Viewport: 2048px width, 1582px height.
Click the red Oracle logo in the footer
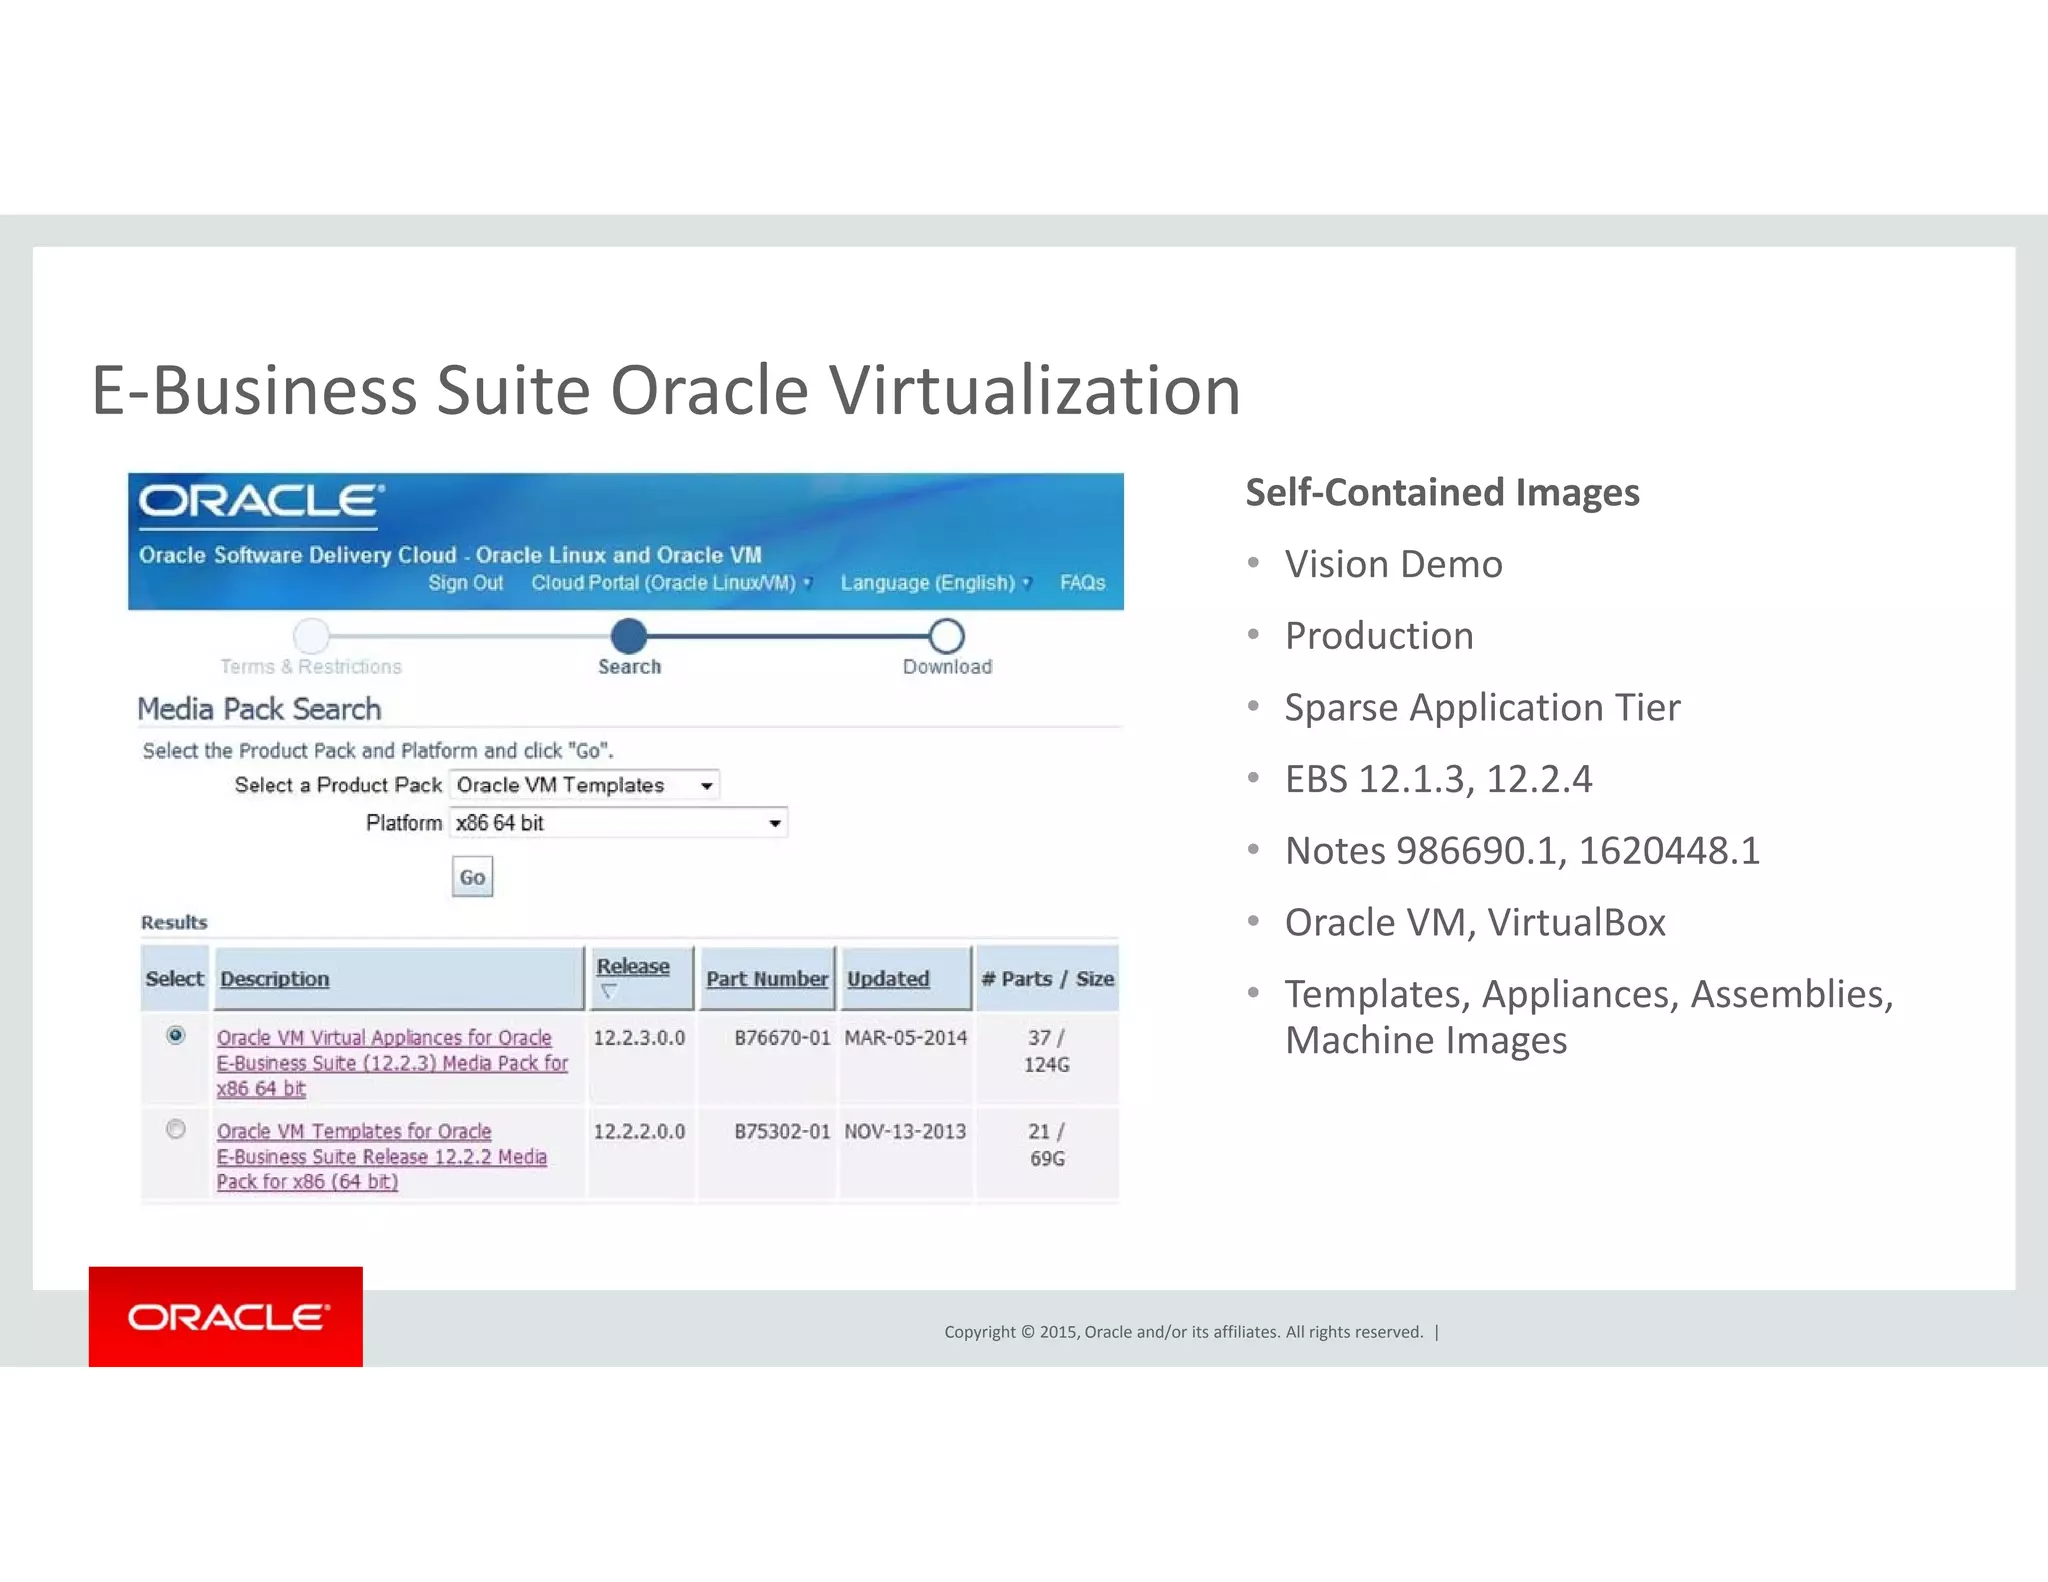coord(226,1316)
